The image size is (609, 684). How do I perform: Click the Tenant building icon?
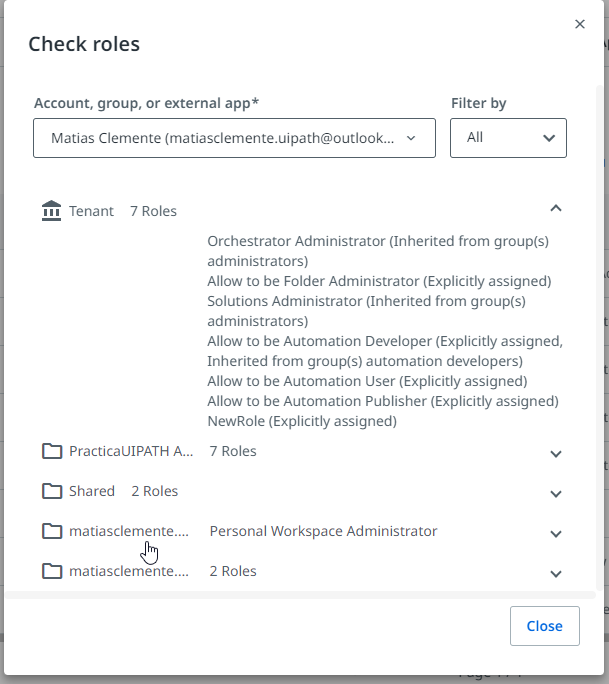[51, 211]
